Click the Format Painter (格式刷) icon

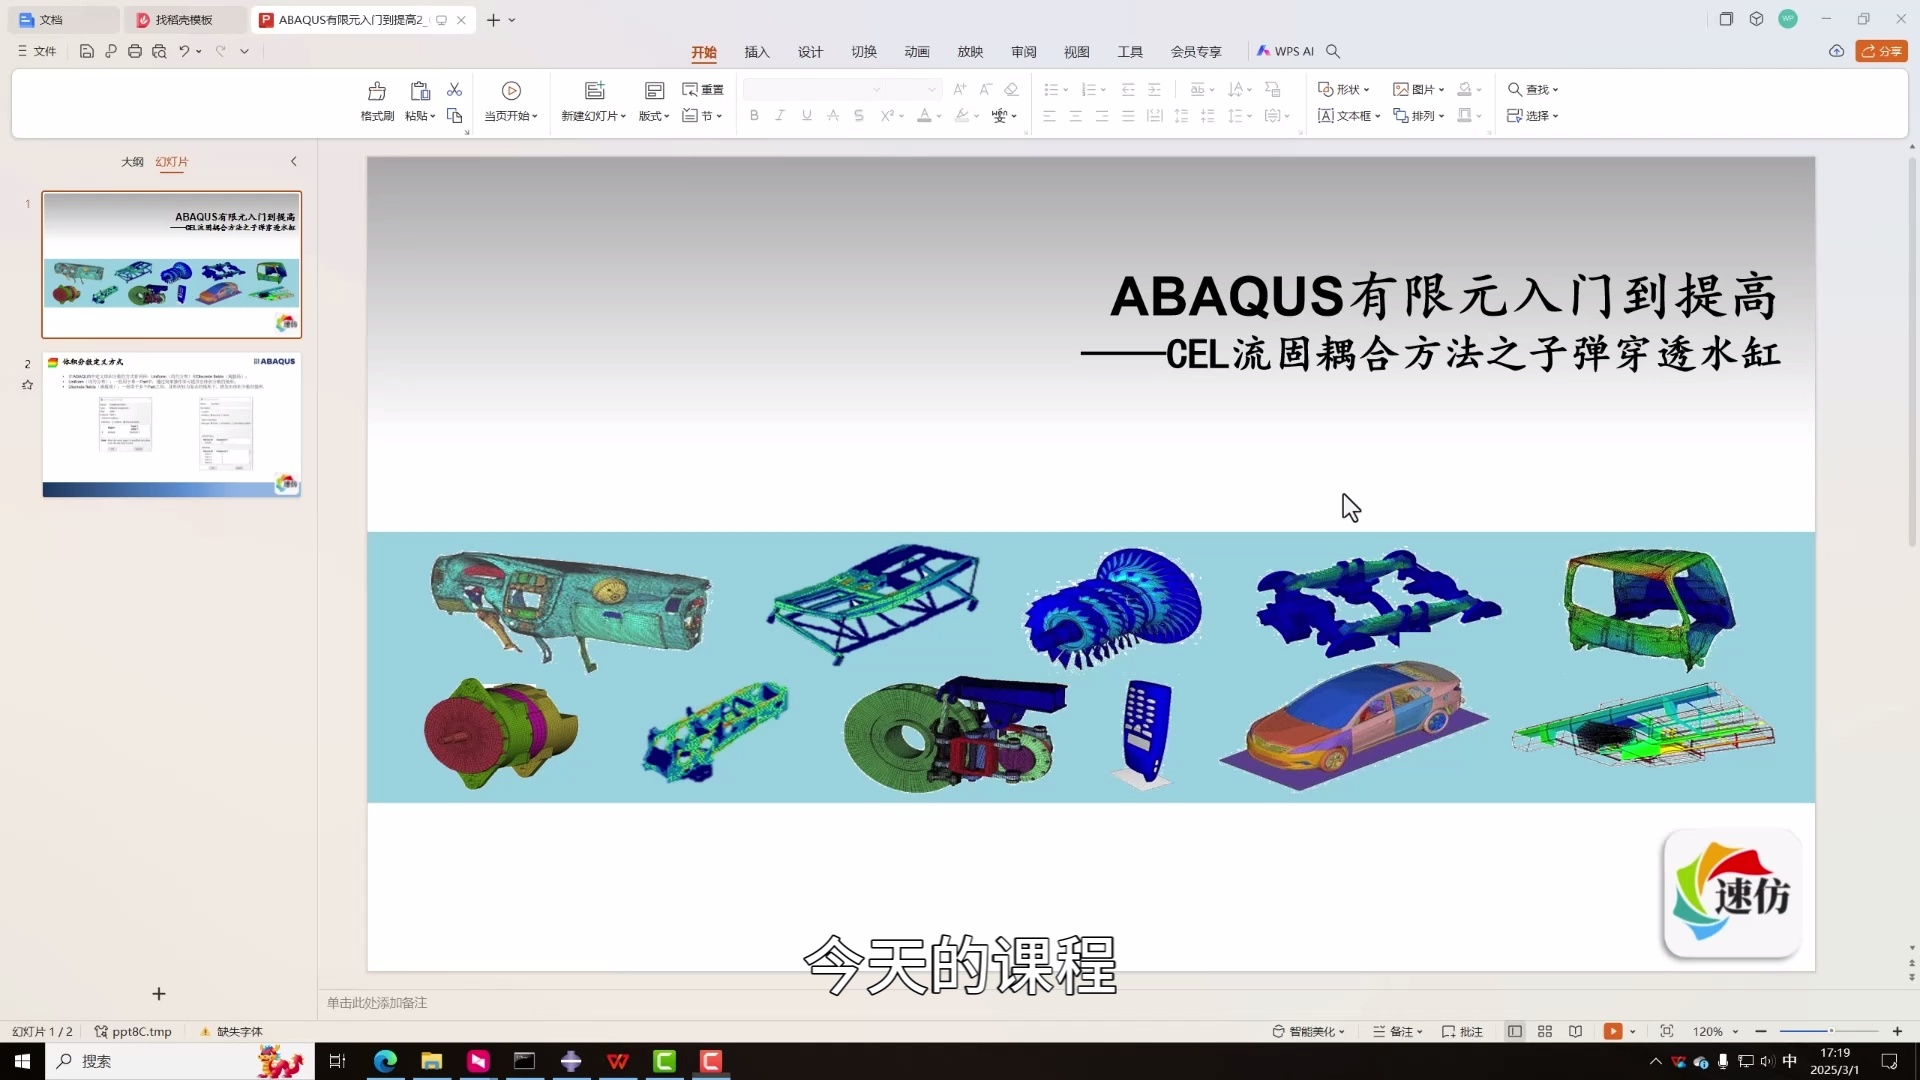[x=376, y=100]
